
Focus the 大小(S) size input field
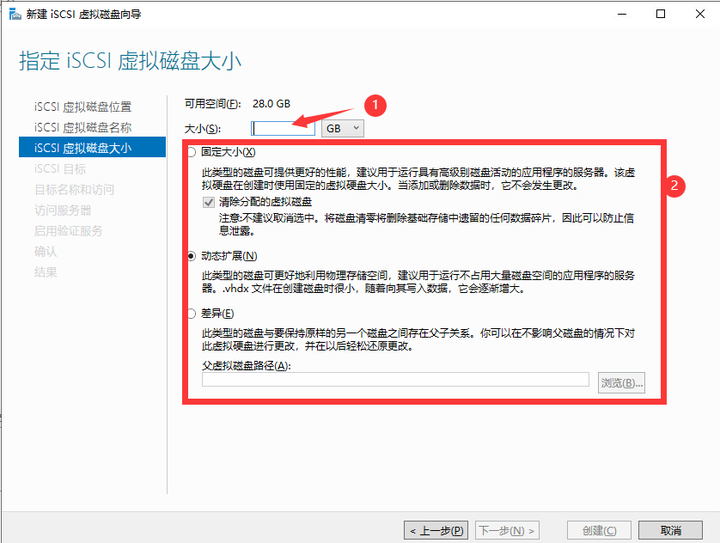pos(283,128)
